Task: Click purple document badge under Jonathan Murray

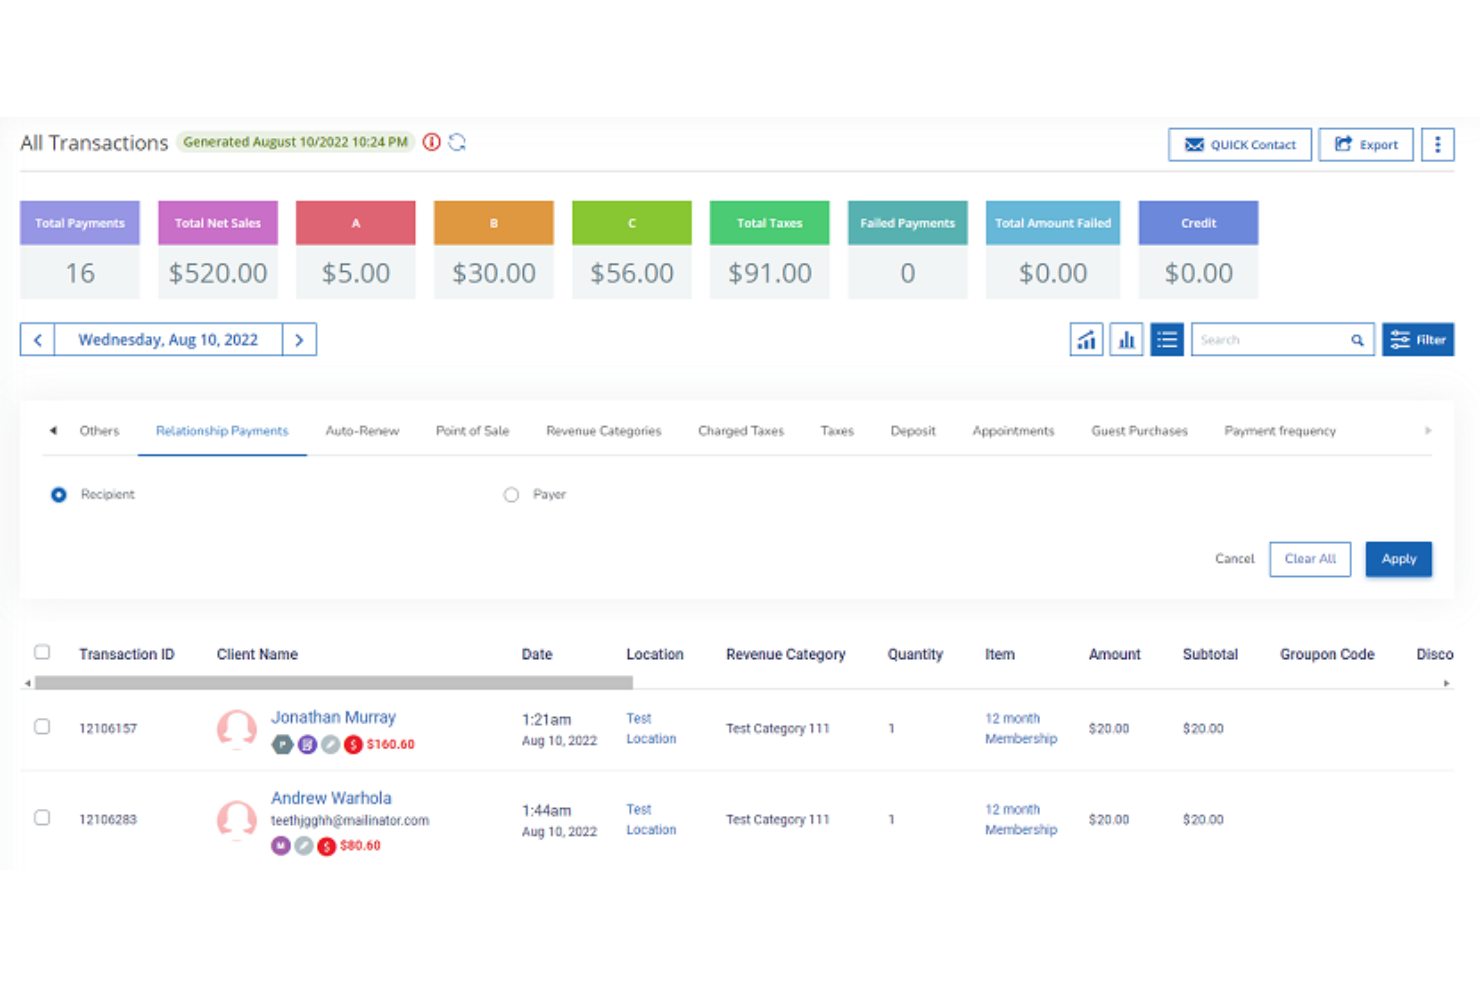Action: pos(307,744)
